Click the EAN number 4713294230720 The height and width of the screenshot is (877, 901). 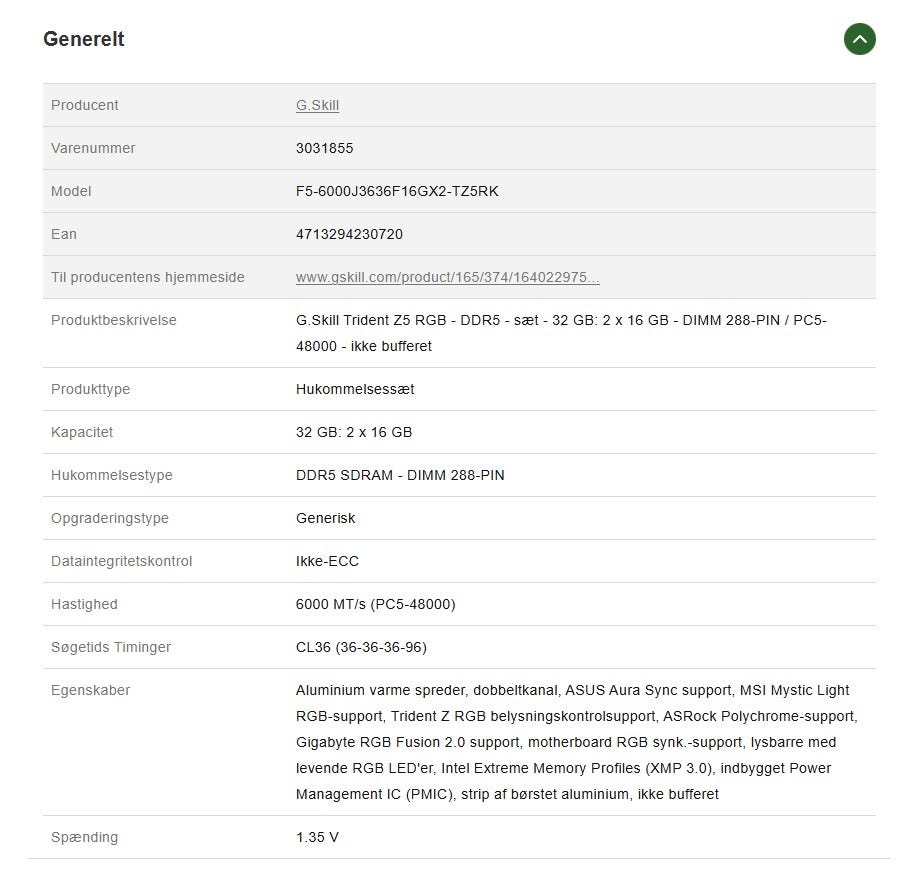(349, 234)
